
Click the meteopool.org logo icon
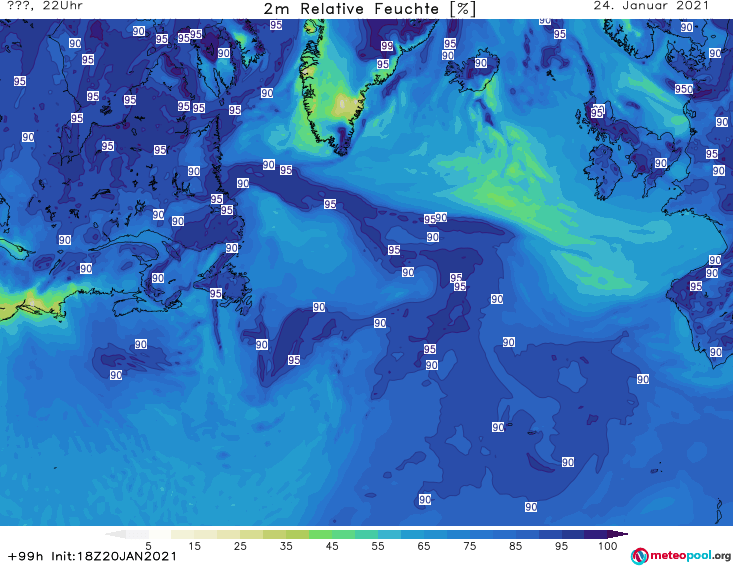coord(639,556)
